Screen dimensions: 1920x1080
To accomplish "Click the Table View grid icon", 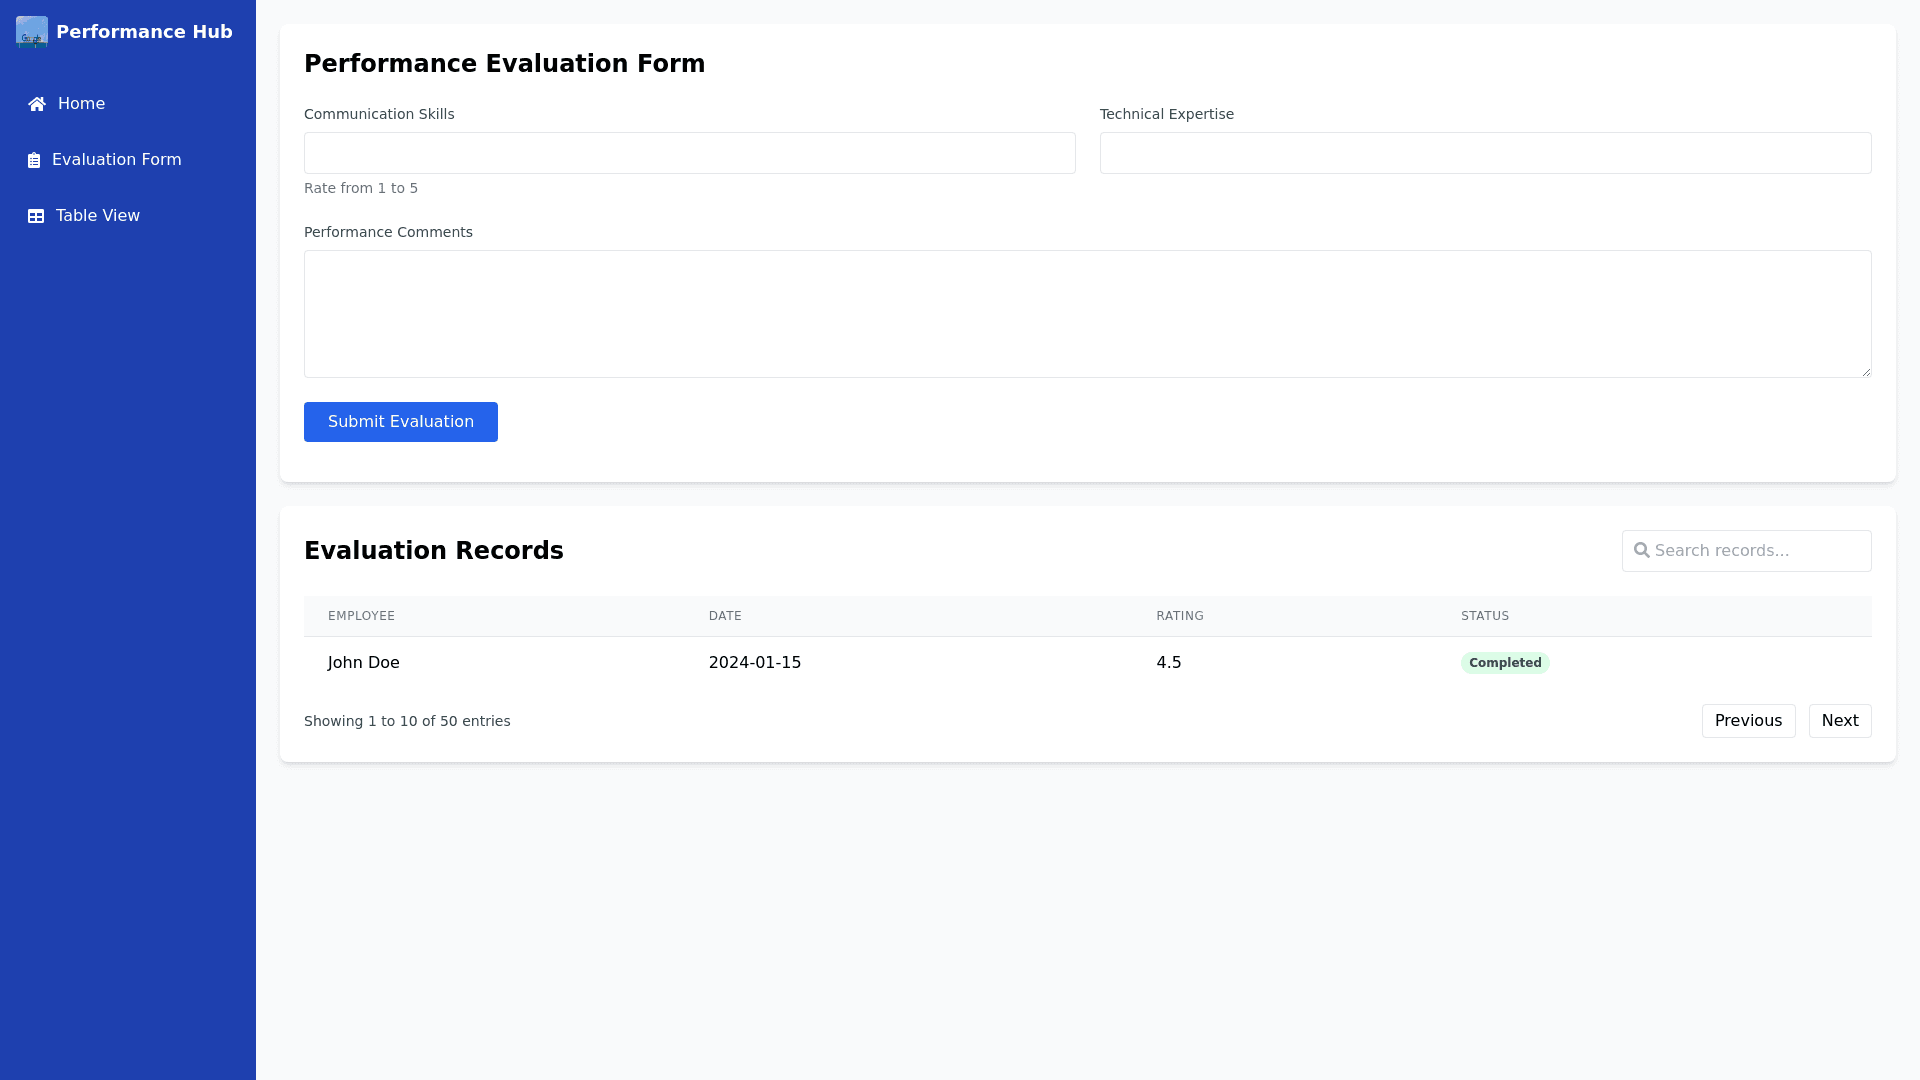I will (36, 216).
